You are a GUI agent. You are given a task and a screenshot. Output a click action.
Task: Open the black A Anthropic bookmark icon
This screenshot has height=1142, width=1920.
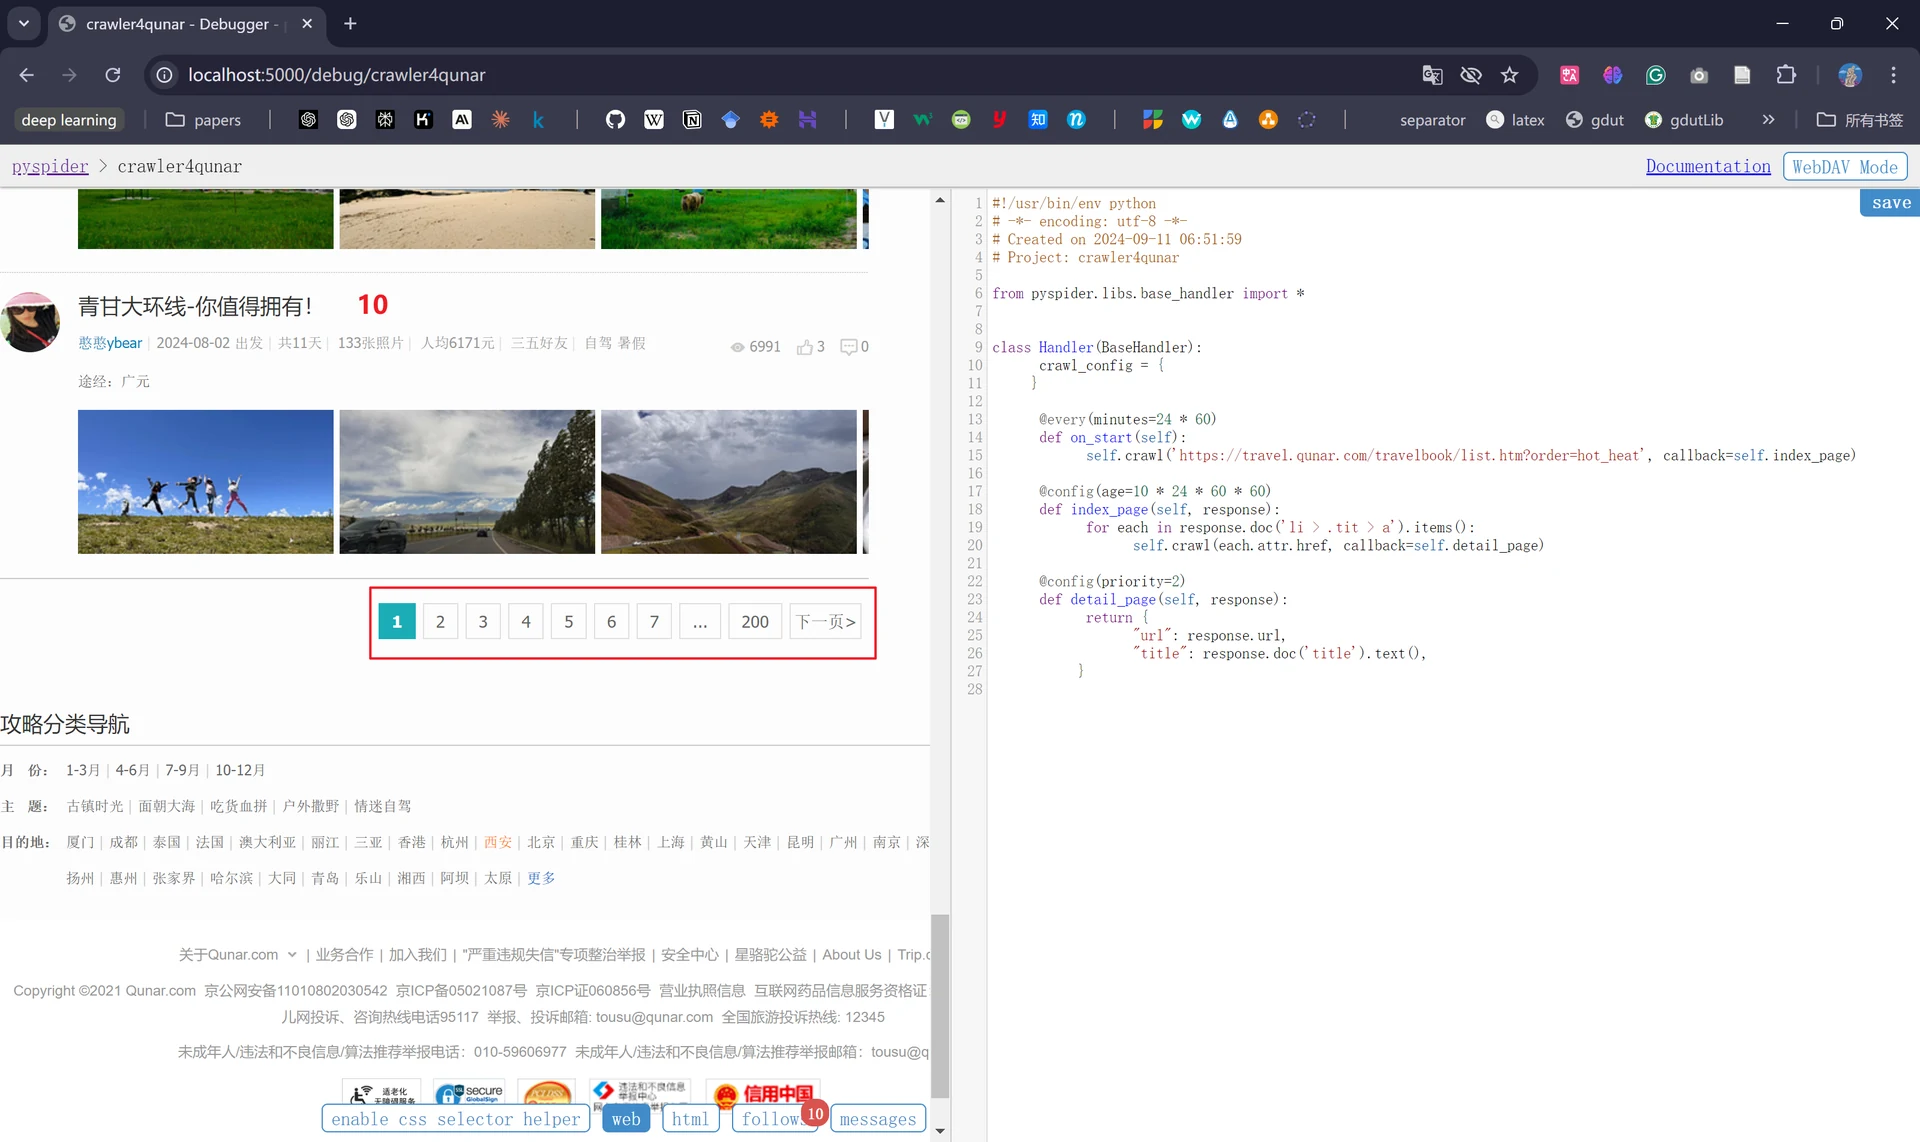tap(461, 120)
